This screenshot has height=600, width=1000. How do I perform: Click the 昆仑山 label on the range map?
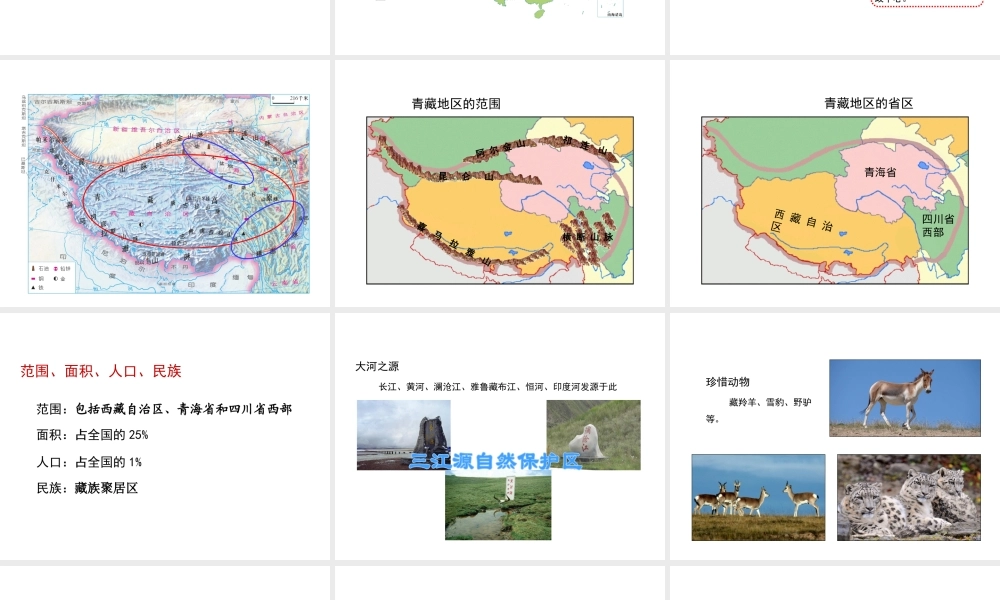[x=466, y=176]
